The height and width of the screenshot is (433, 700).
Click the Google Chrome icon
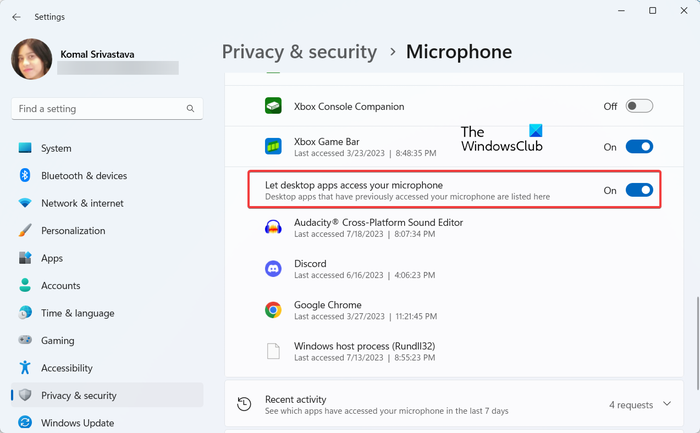click(x=273, y=310)
